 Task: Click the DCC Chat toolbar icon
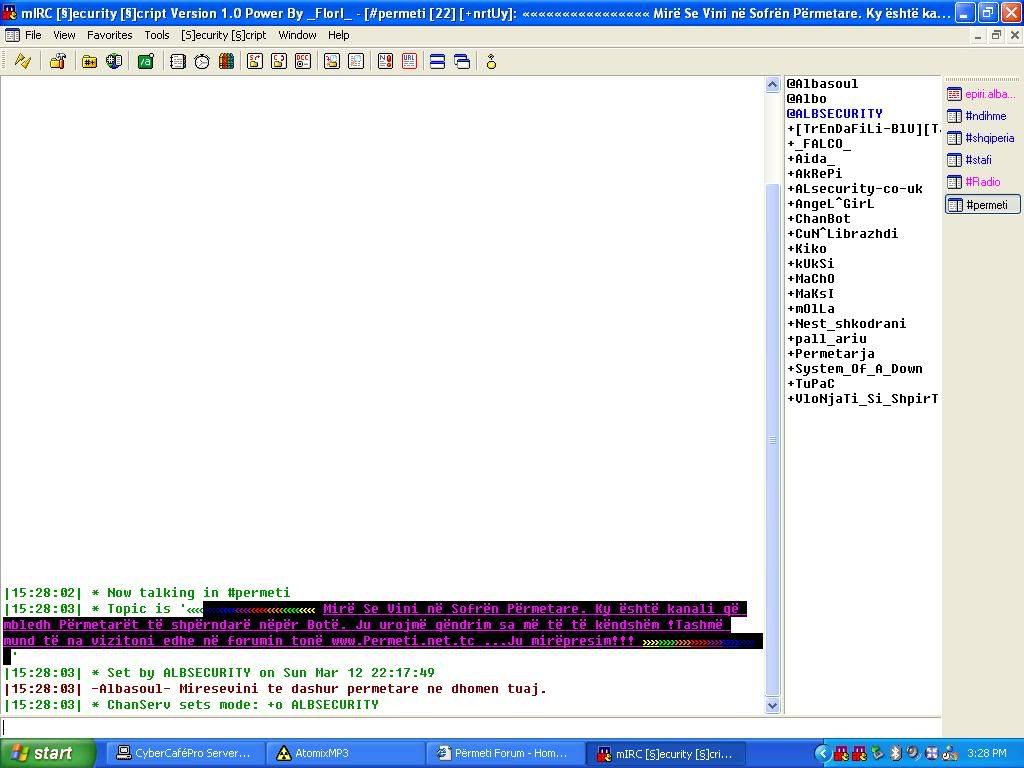coord(279,61)
